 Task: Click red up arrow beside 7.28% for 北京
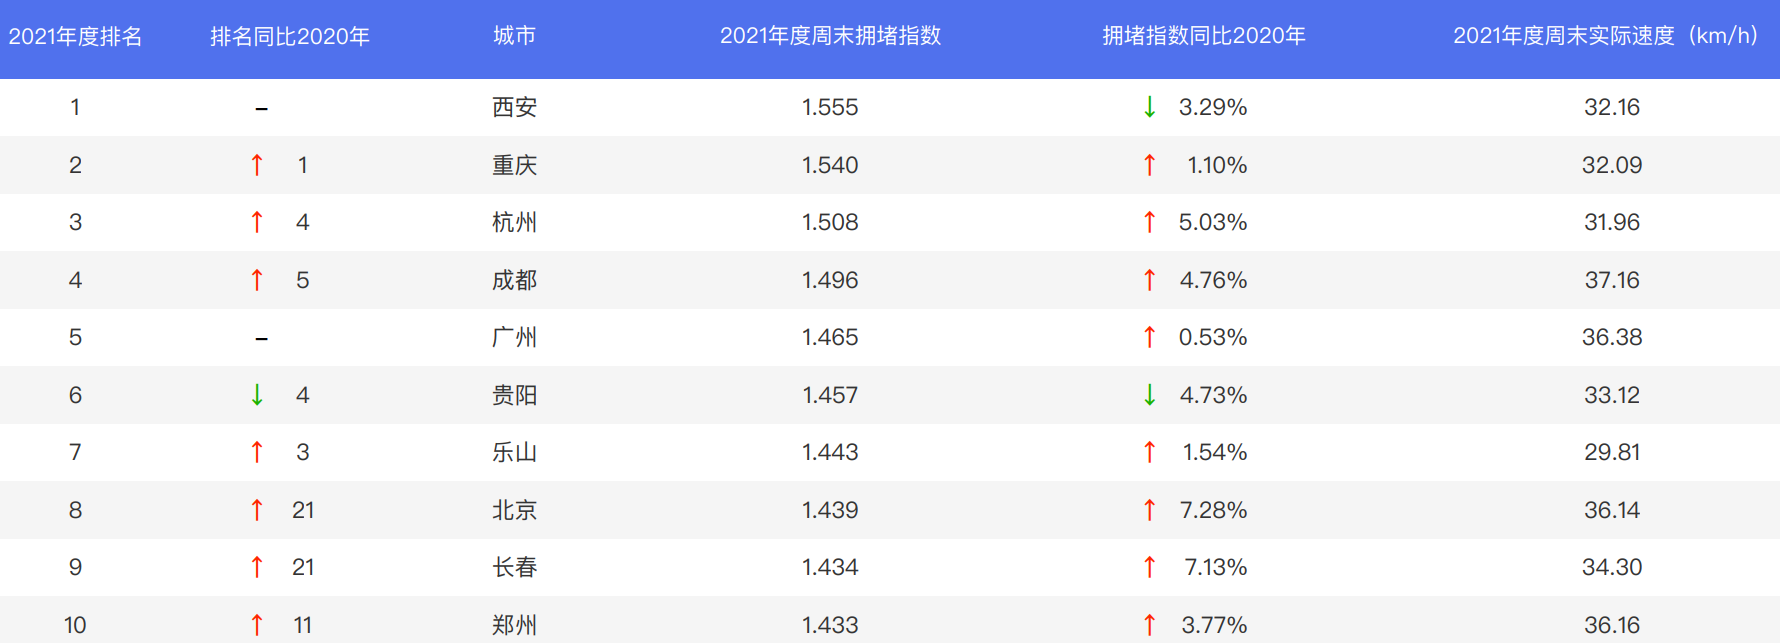pyautogui.click(x=1149, y=510)
